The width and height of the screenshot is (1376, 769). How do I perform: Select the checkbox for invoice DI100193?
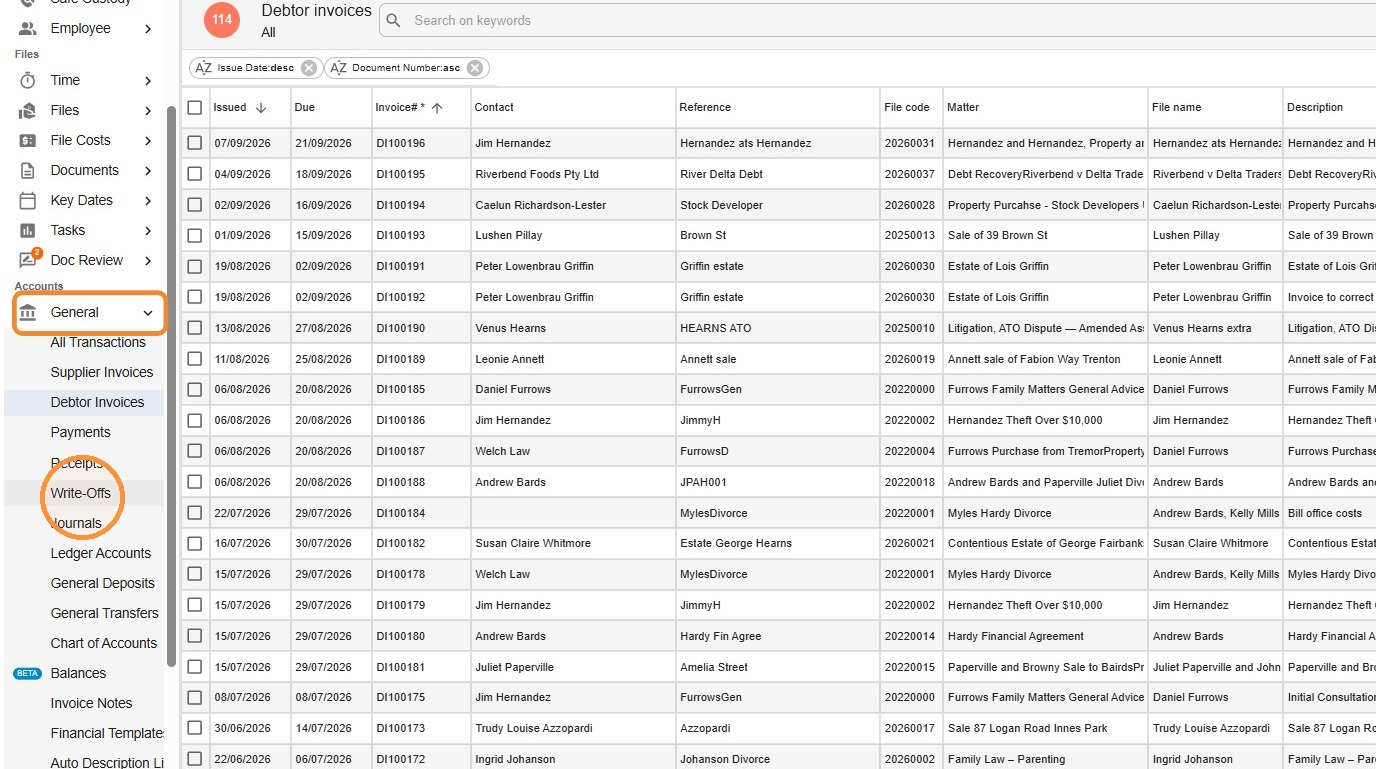tap(195, 235)
